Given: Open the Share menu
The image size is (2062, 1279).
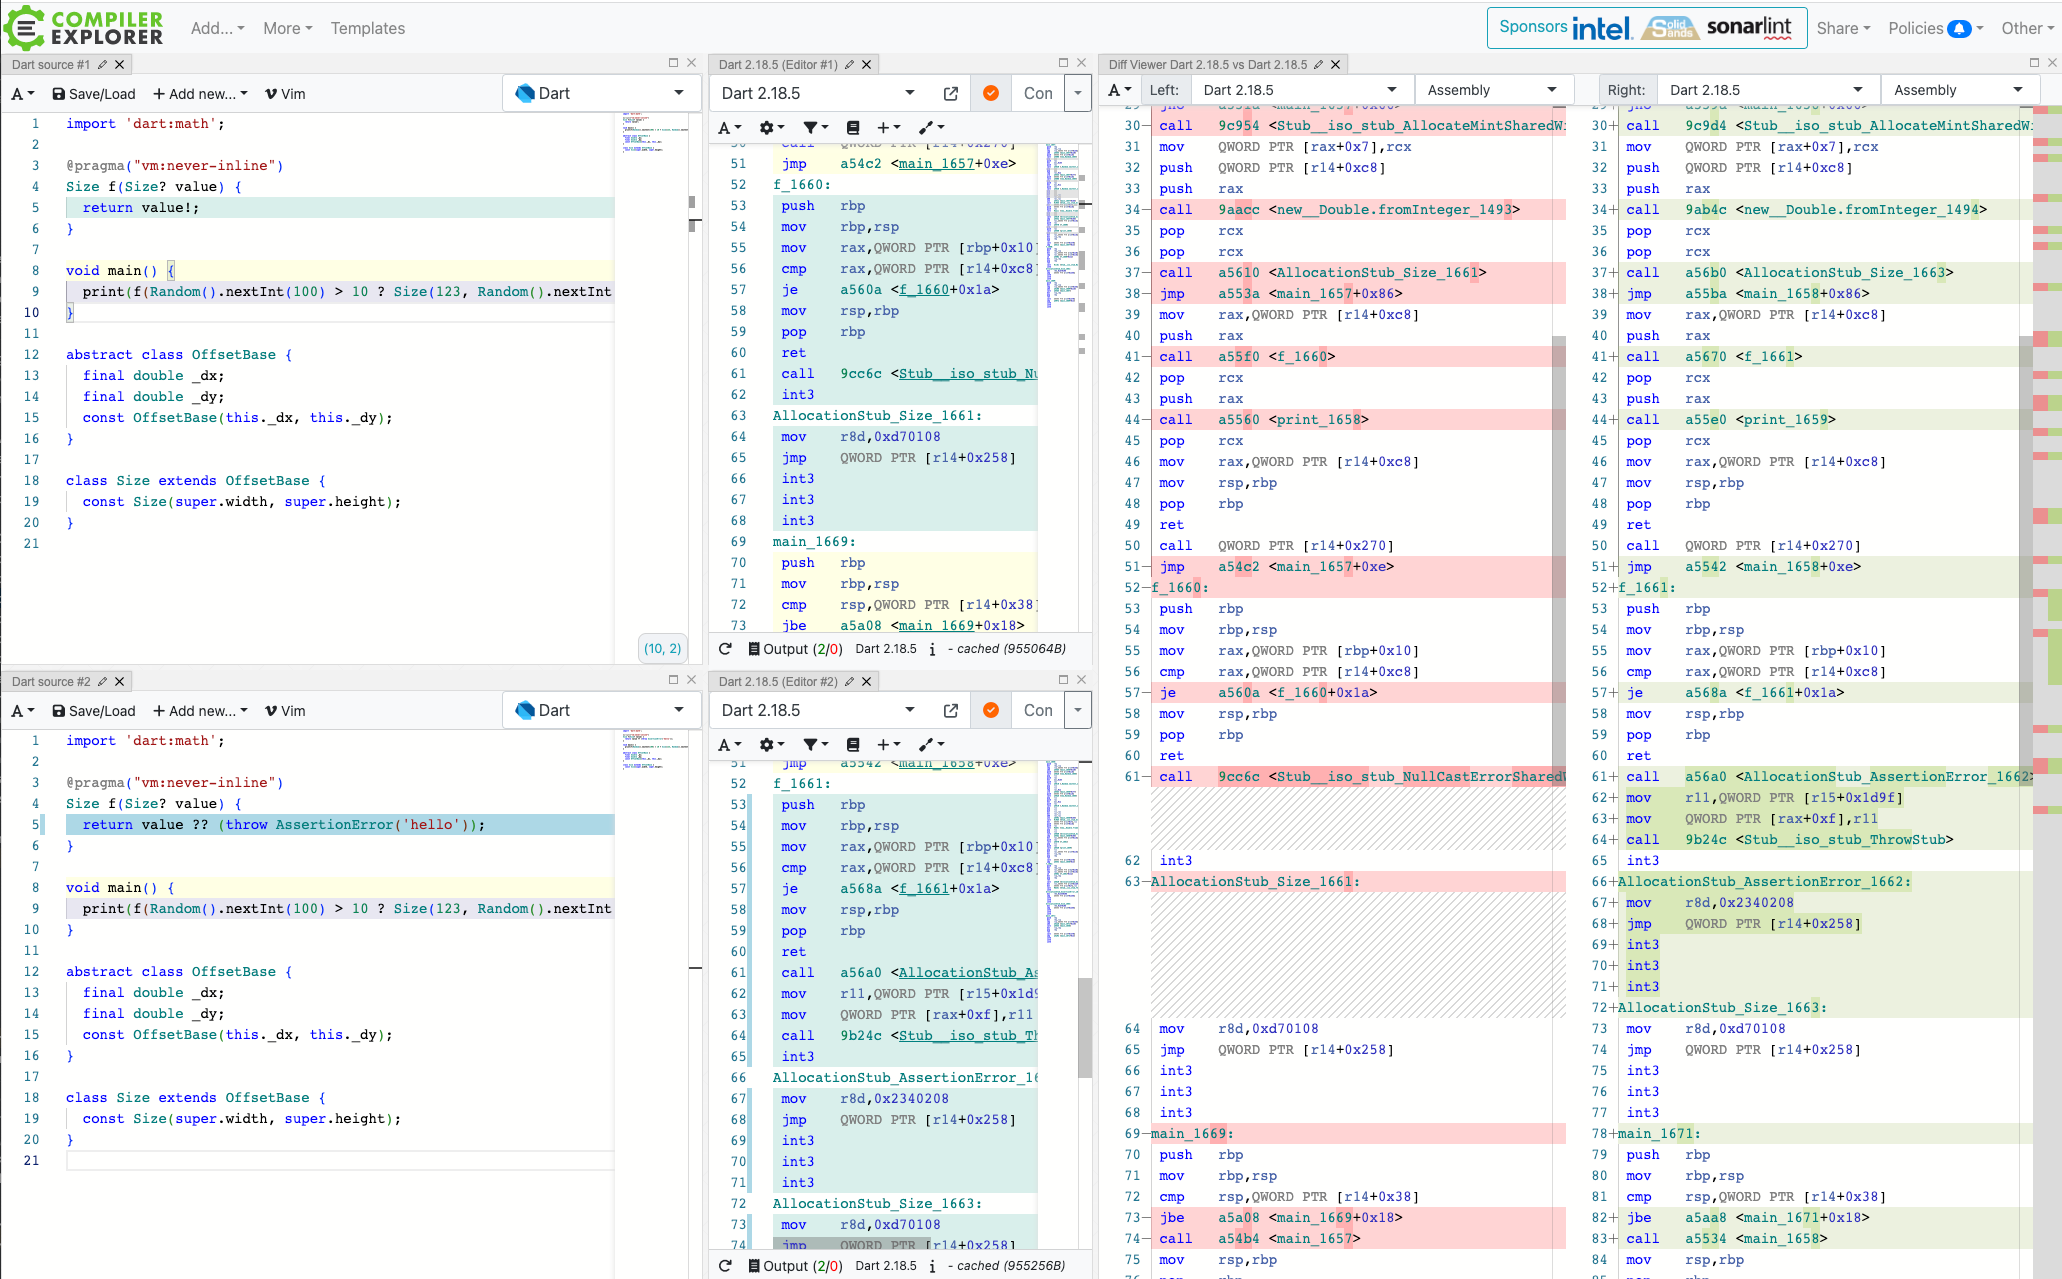Looking at the screenshot, I should point(1842,28).
